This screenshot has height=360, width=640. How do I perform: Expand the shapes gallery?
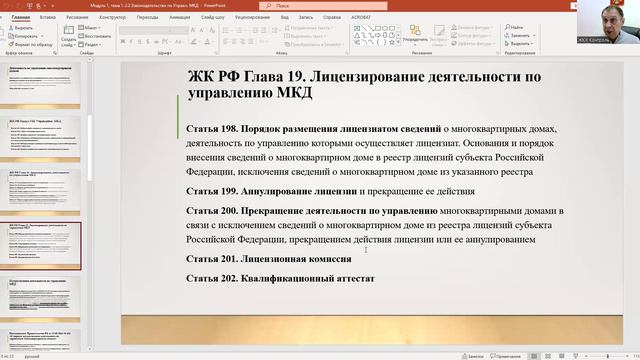[398, 42]
